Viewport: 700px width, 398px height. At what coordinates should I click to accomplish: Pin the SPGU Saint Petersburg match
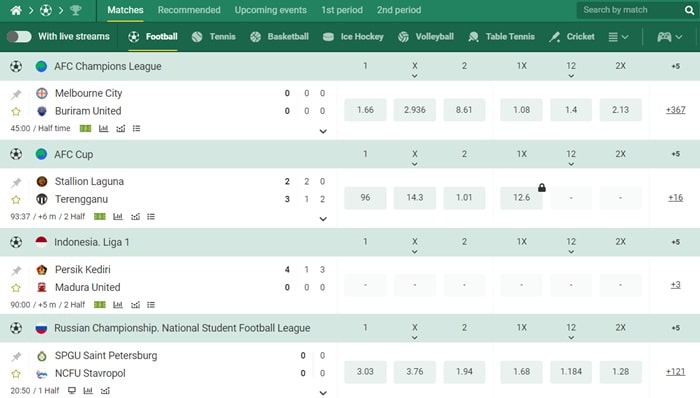click(x=16, y=357)
